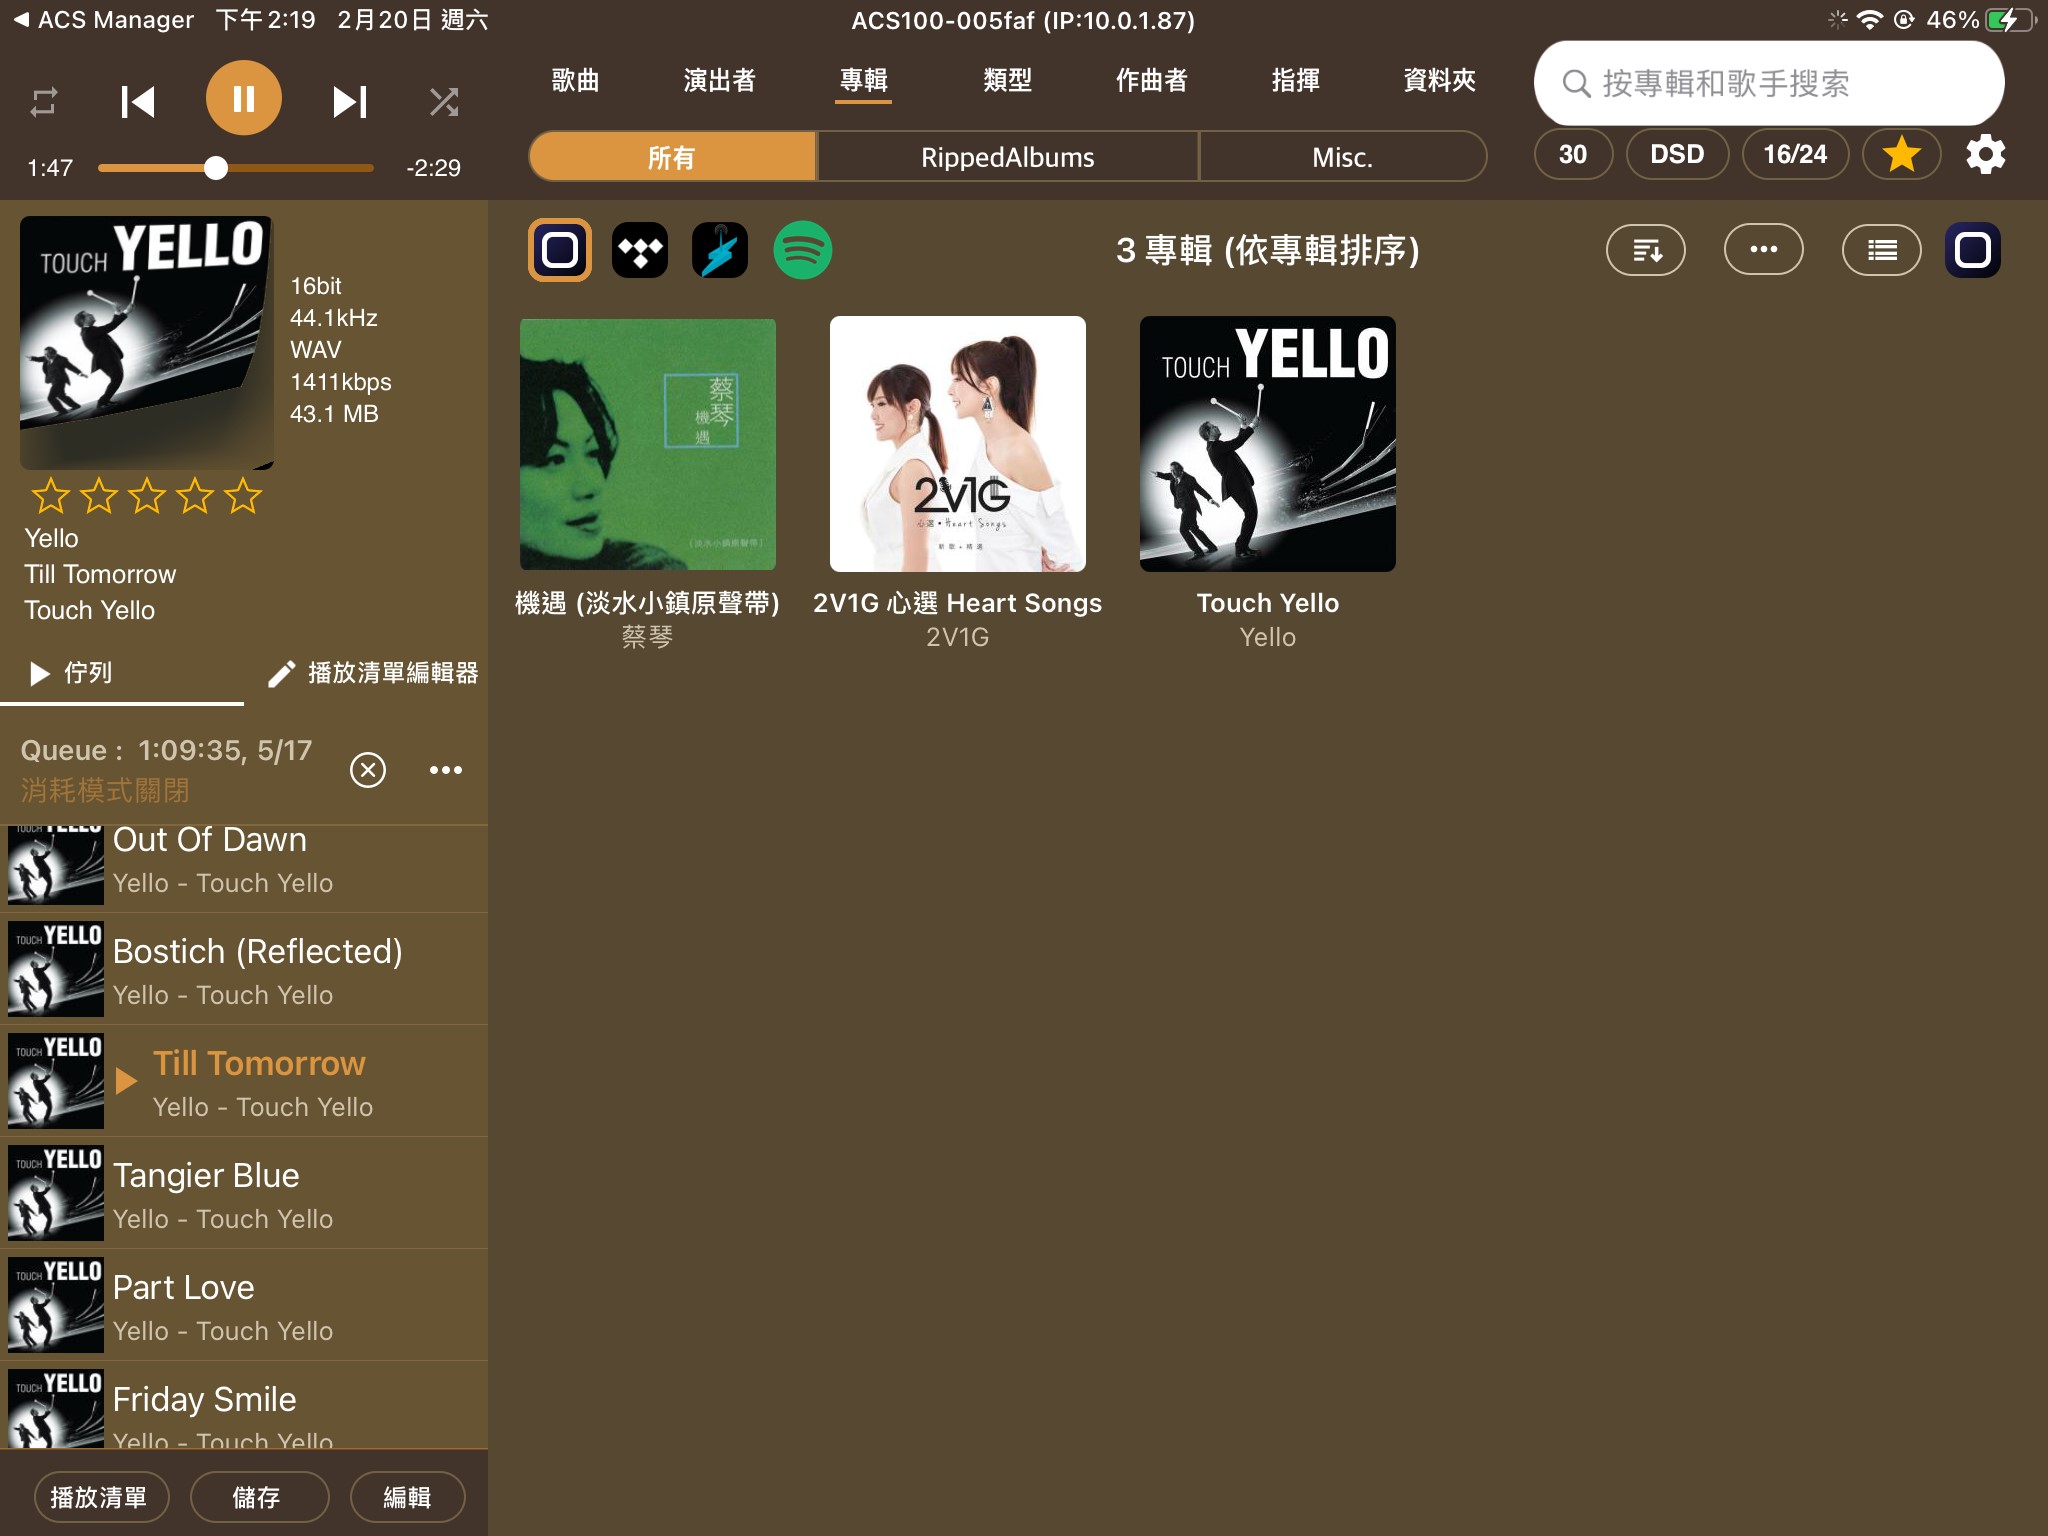Open the 播放清單 playlists button
Screen dimensions: 2048x1536
coord(101,1497)
